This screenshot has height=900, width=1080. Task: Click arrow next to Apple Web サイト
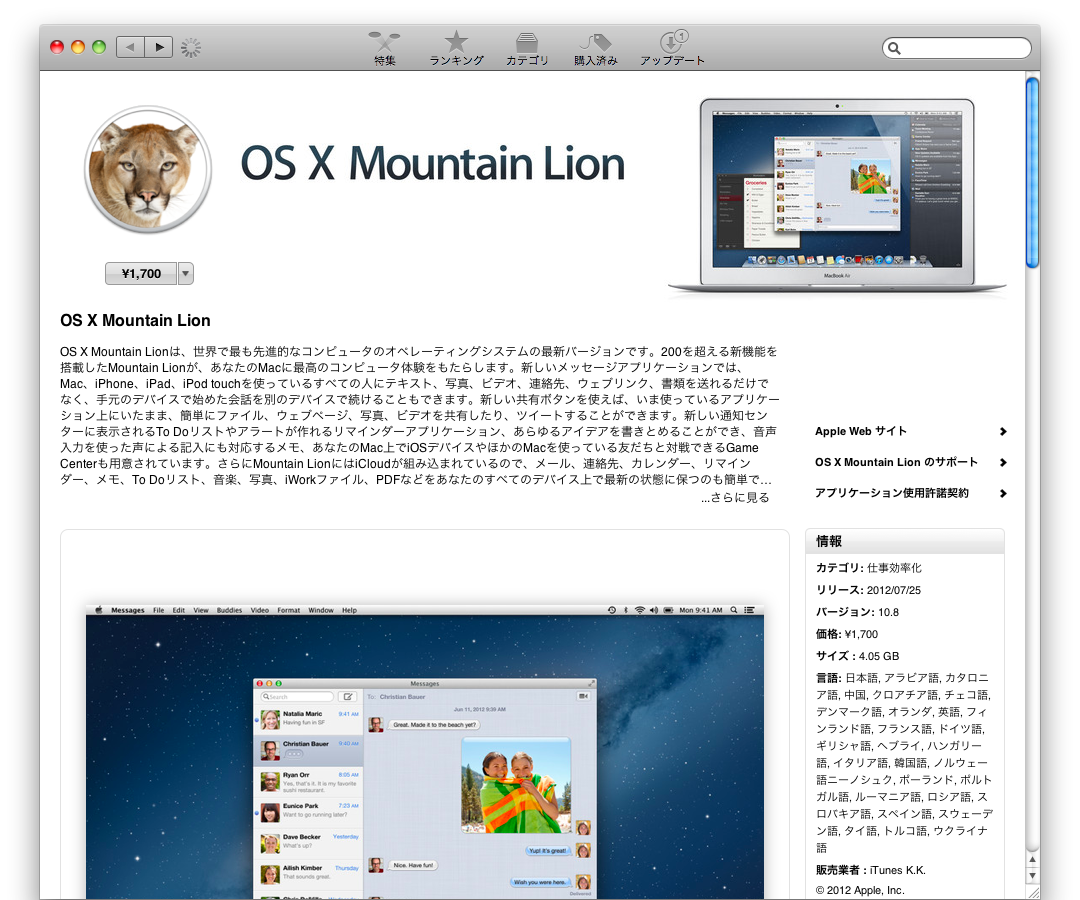1003,432
